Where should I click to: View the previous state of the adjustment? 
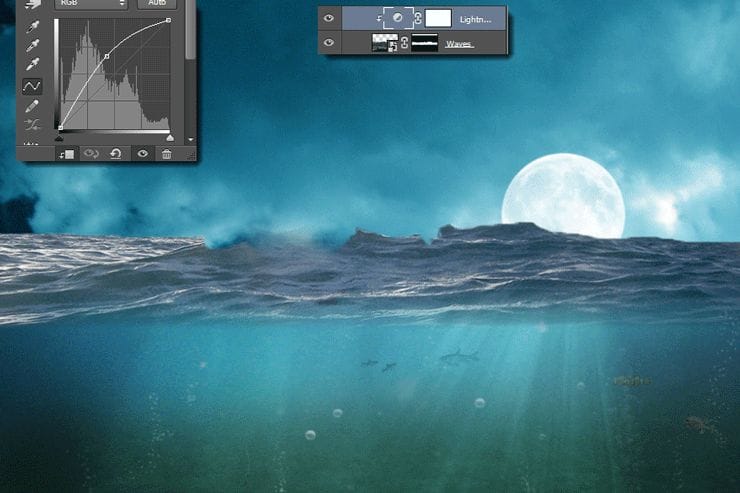pos(91,153)
